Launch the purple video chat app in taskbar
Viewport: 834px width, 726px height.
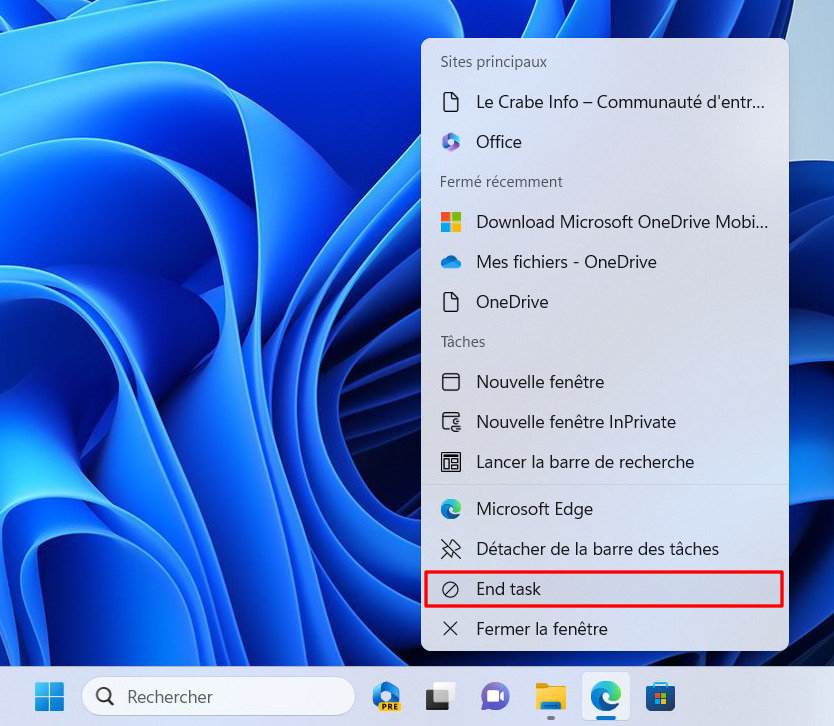[x=495, y=696]
